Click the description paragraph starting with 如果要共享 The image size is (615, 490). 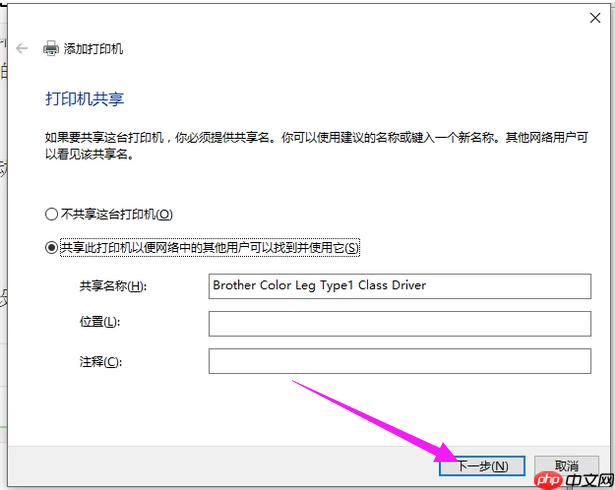pos(317,146)
